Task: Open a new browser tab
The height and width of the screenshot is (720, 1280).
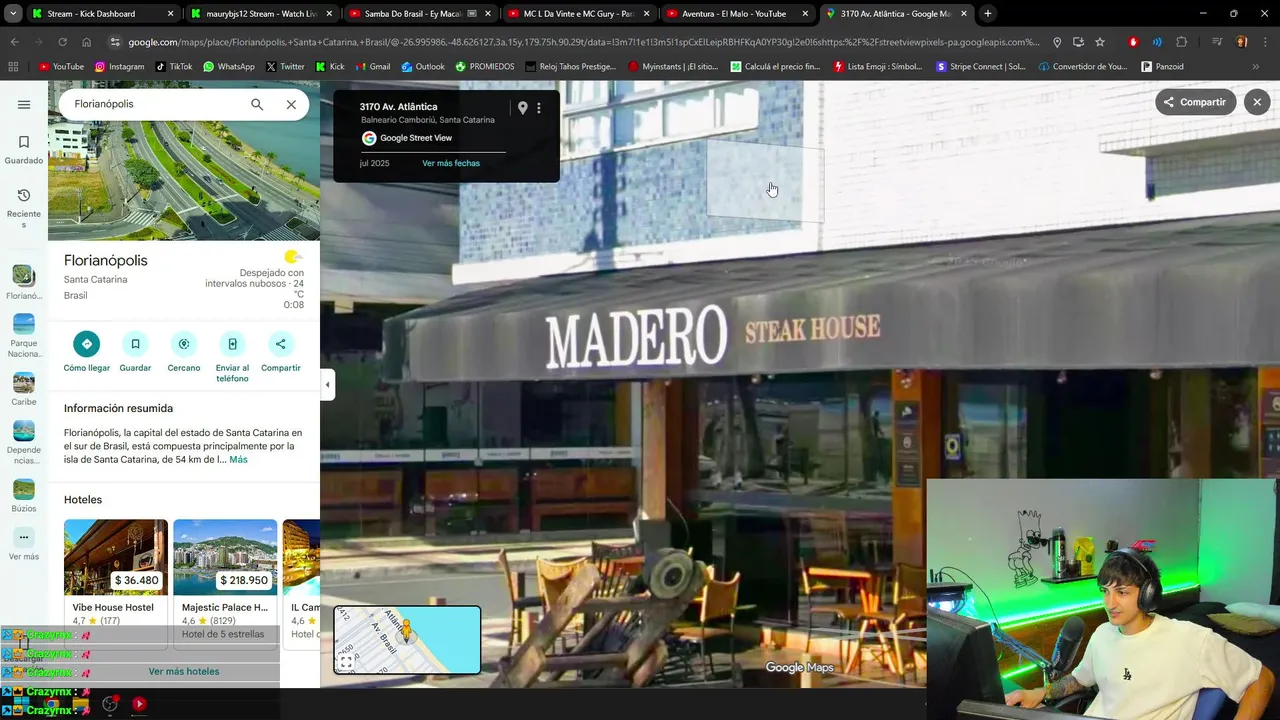Action: [988, 14]
